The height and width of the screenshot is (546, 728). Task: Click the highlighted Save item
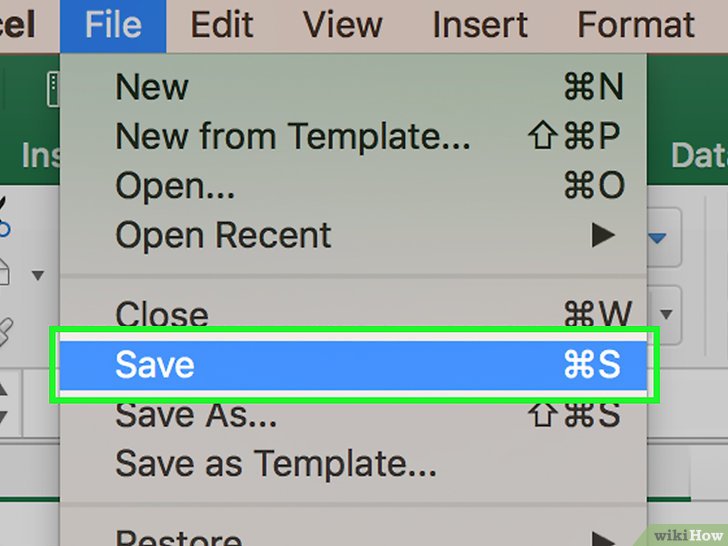pyautogui.click(x=353, y=365)
